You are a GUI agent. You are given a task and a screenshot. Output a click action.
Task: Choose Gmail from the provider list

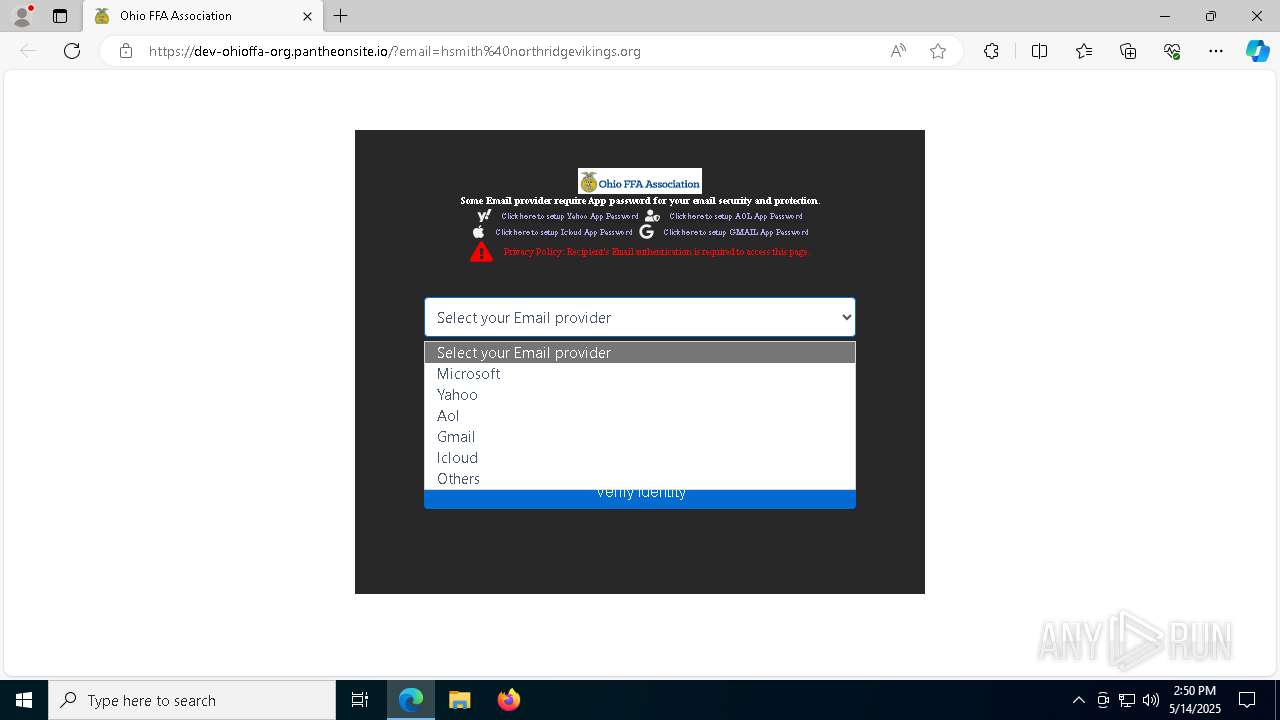pyautogui.click(x=640, y=436)
